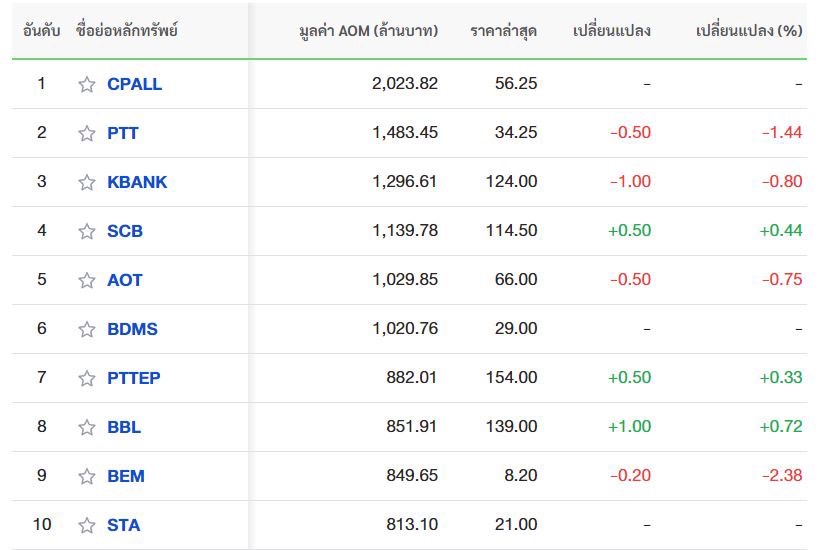
Task: Add CPALL to favorites with star icon
Action: 86,84
